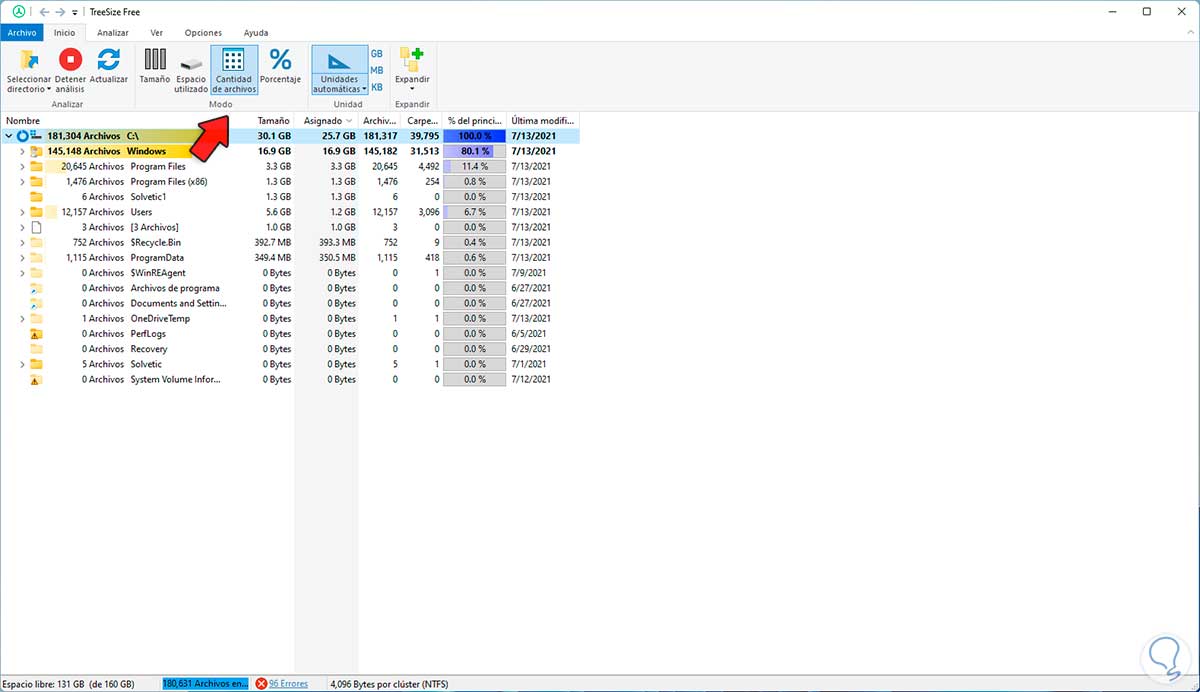1200x692 pixels.
Task: Click the Documents and Settings shortcut icon
Action: tap(37, 303)
